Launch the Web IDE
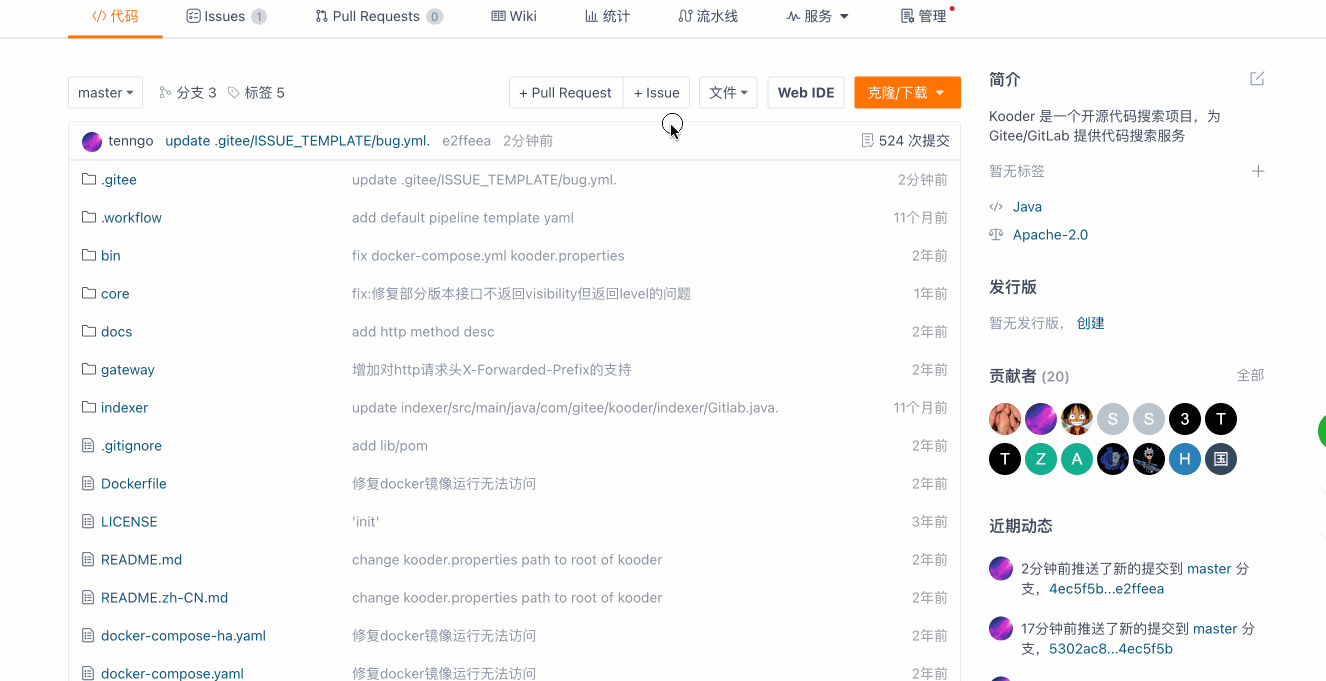The width and height of the screenshot is (1326, 681). (806, 92)
